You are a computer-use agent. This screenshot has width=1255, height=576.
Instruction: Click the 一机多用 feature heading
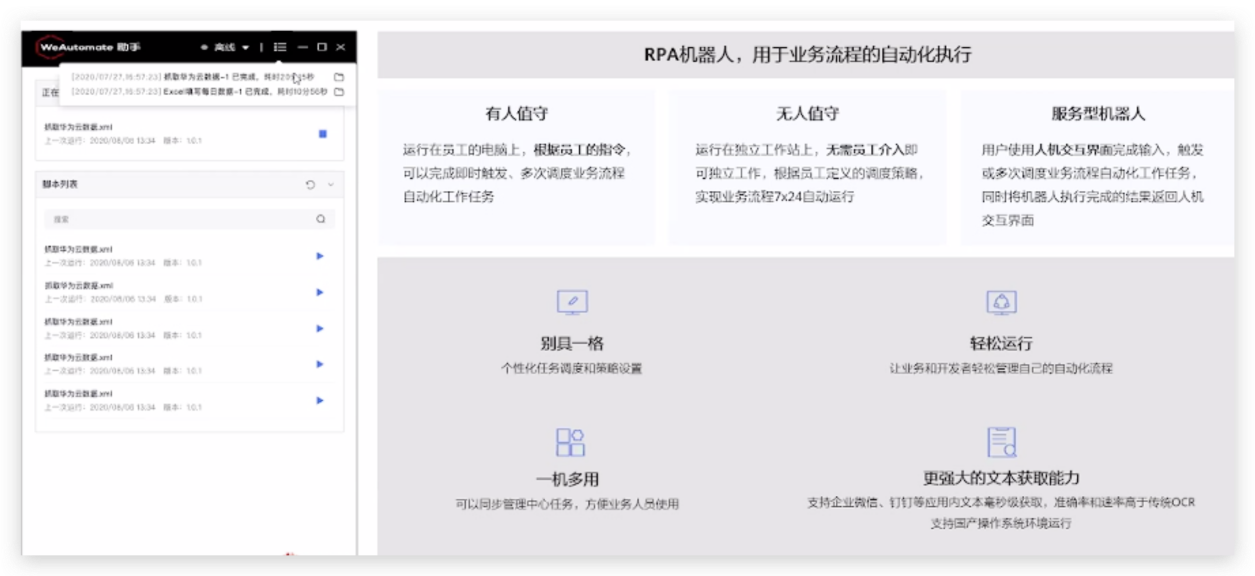(x=567, y=479)
